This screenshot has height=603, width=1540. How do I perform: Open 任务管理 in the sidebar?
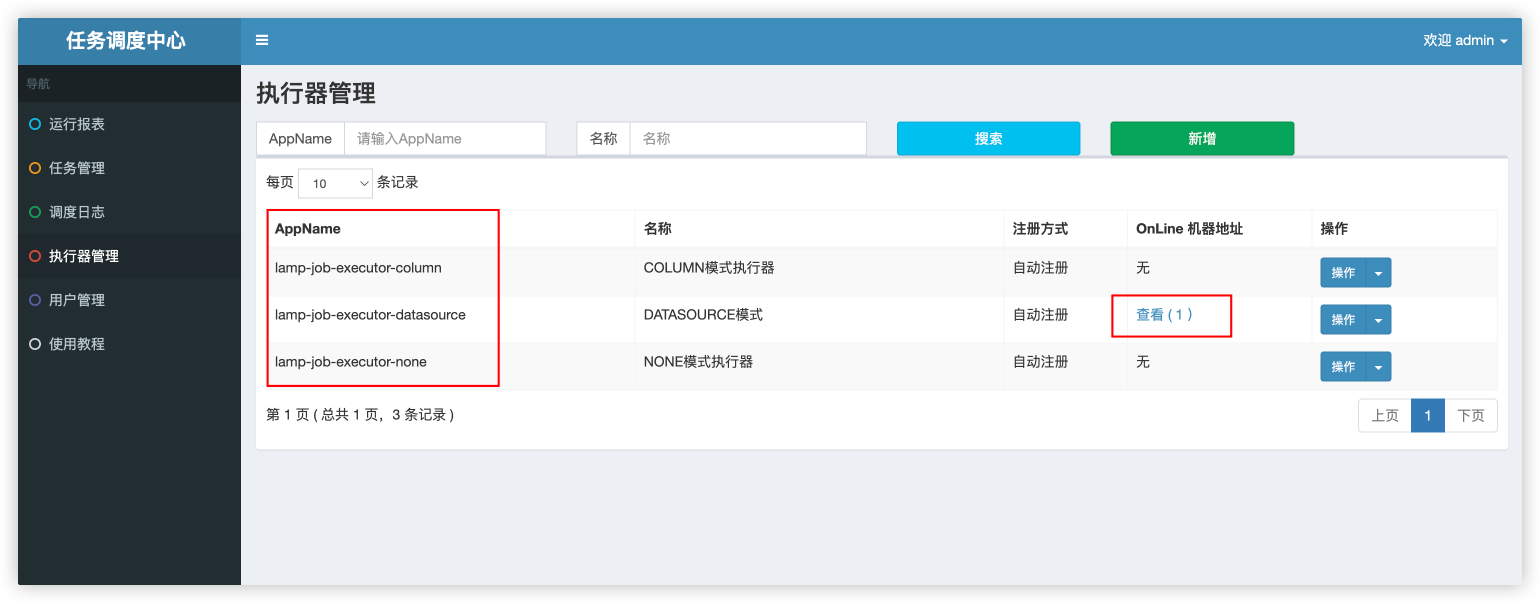point(77,168)
